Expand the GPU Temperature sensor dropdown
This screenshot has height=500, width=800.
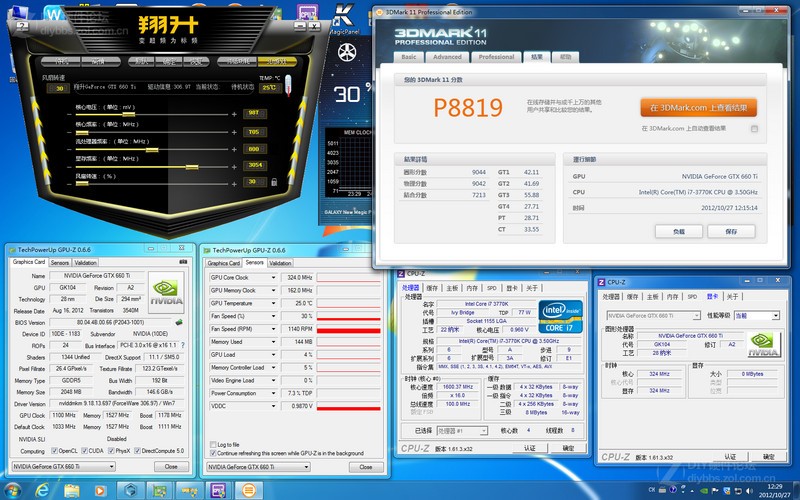273,303
